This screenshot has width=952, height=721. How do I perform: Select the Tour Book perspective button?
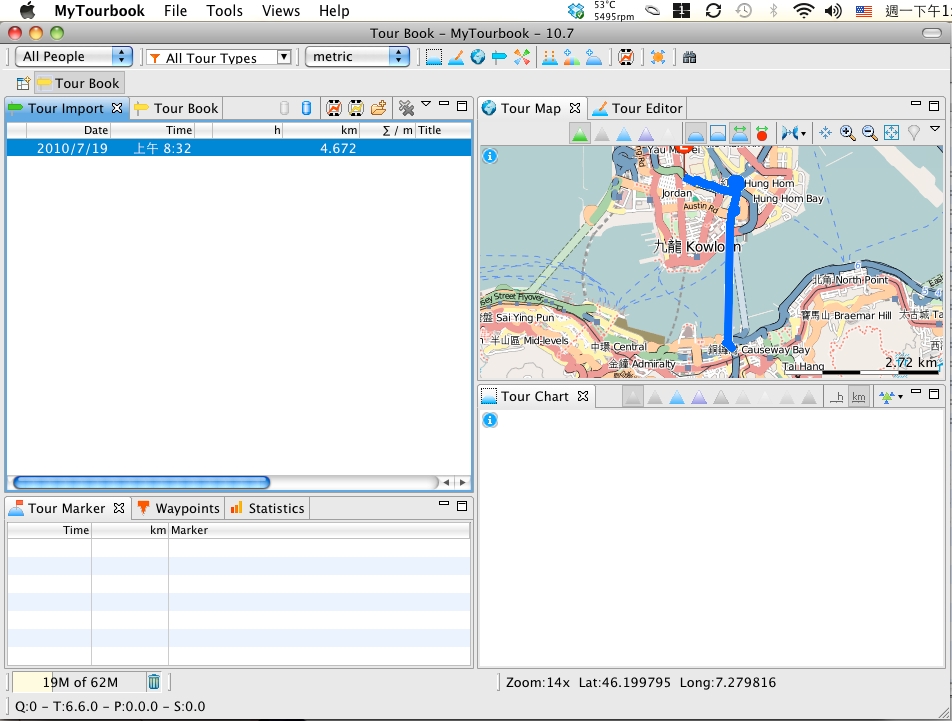(79, 83)
